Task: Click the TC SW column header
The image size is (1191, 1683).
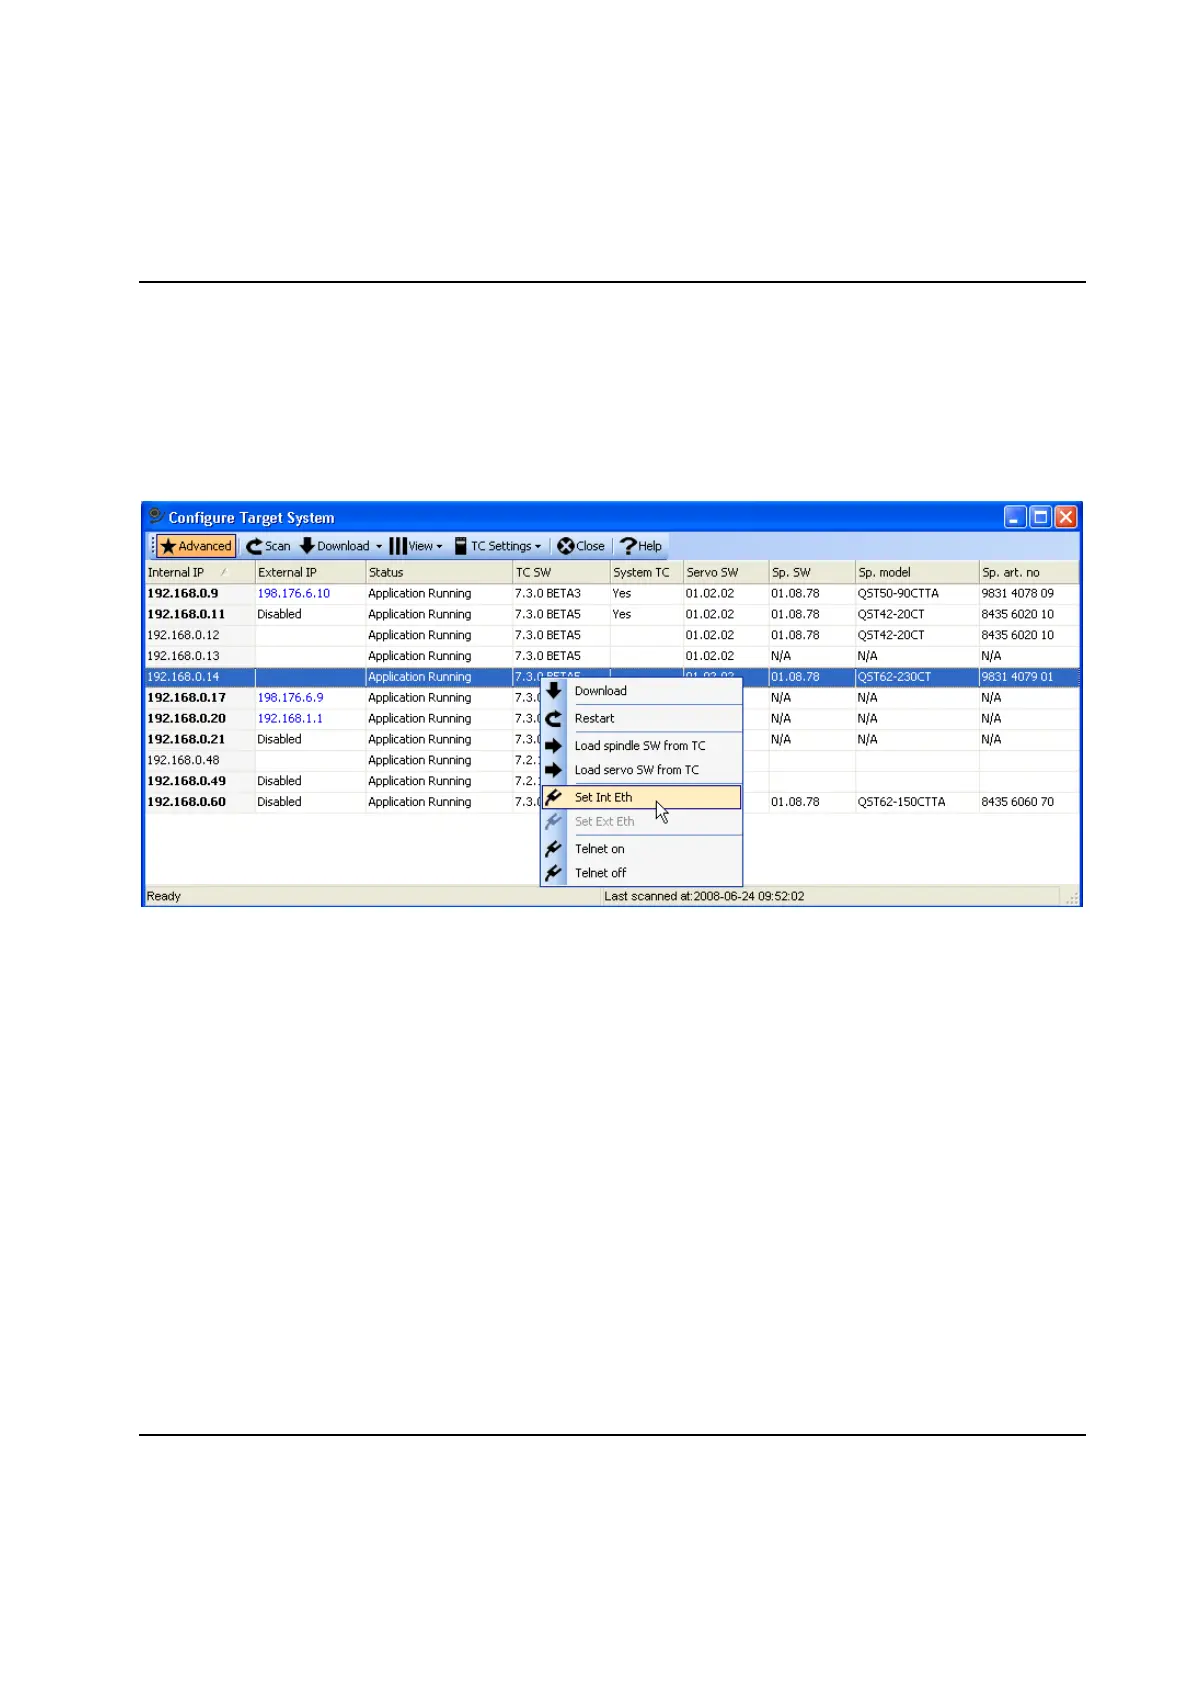Action: tap(561, 573)
